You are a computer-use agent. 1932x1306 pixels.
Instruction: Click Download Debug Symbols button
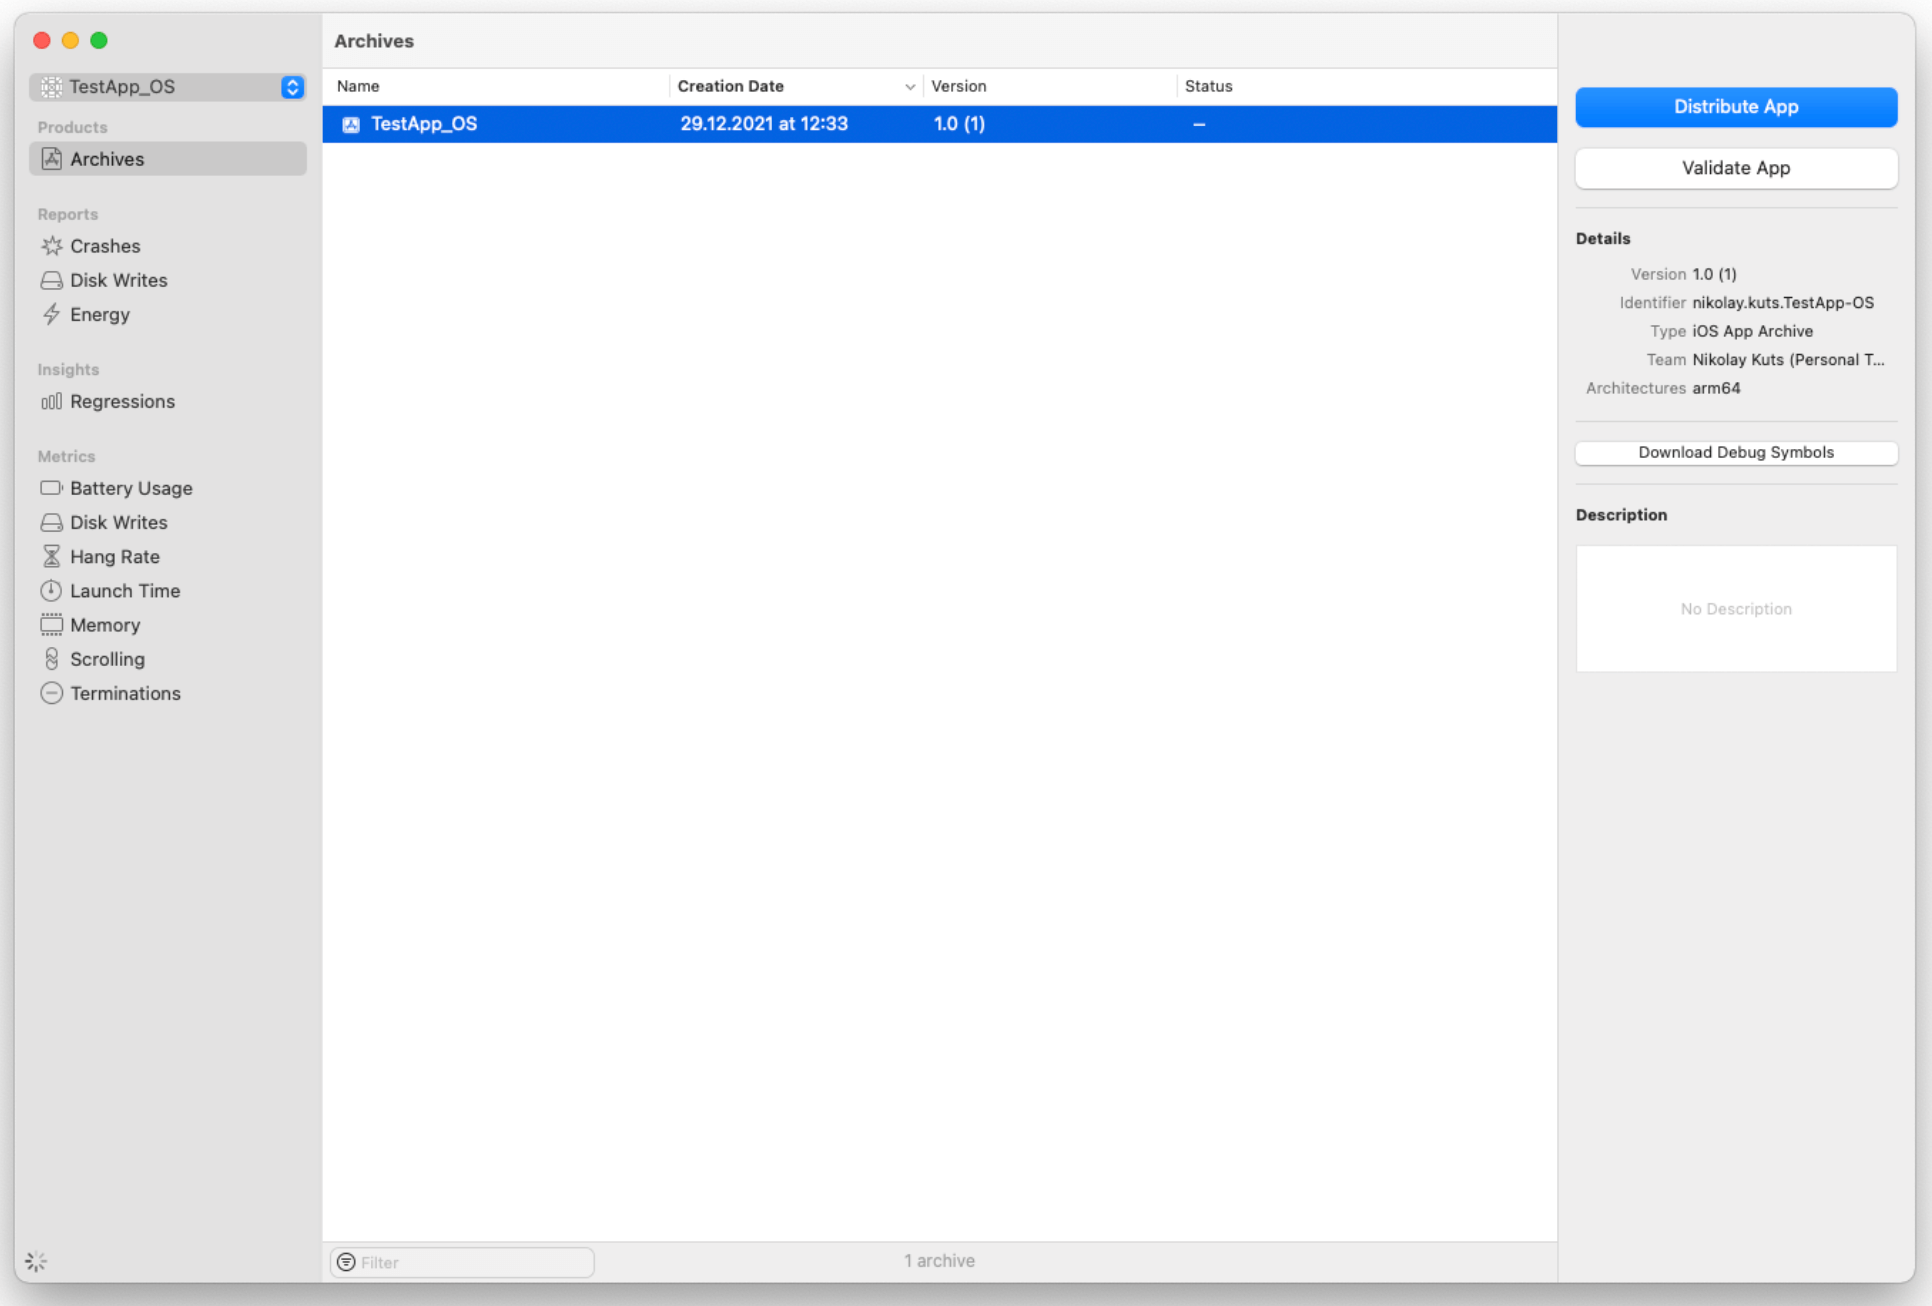click(1737, 452)
